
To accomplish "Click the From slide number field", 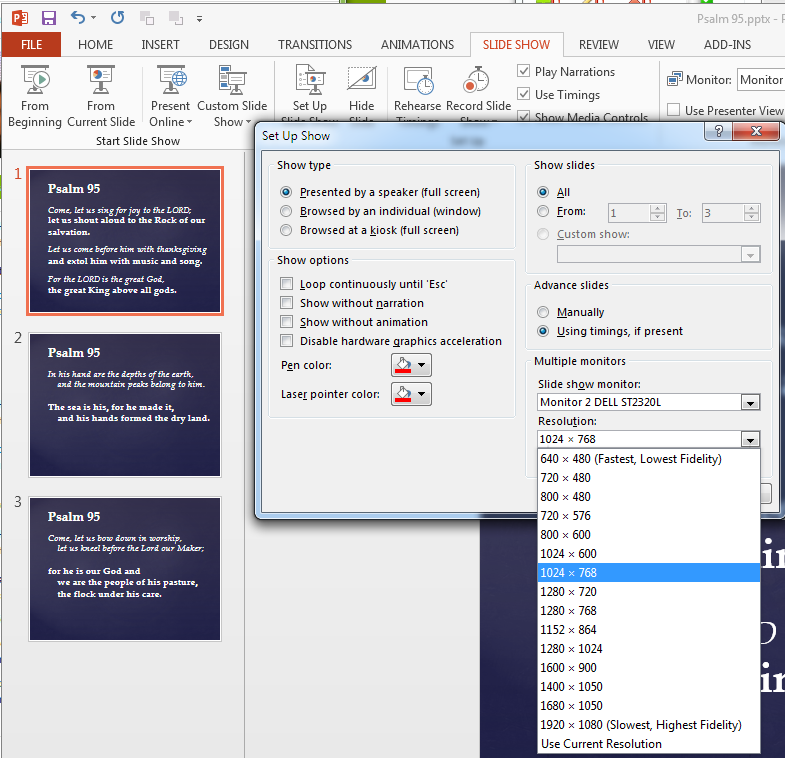I will coord(629,213).
